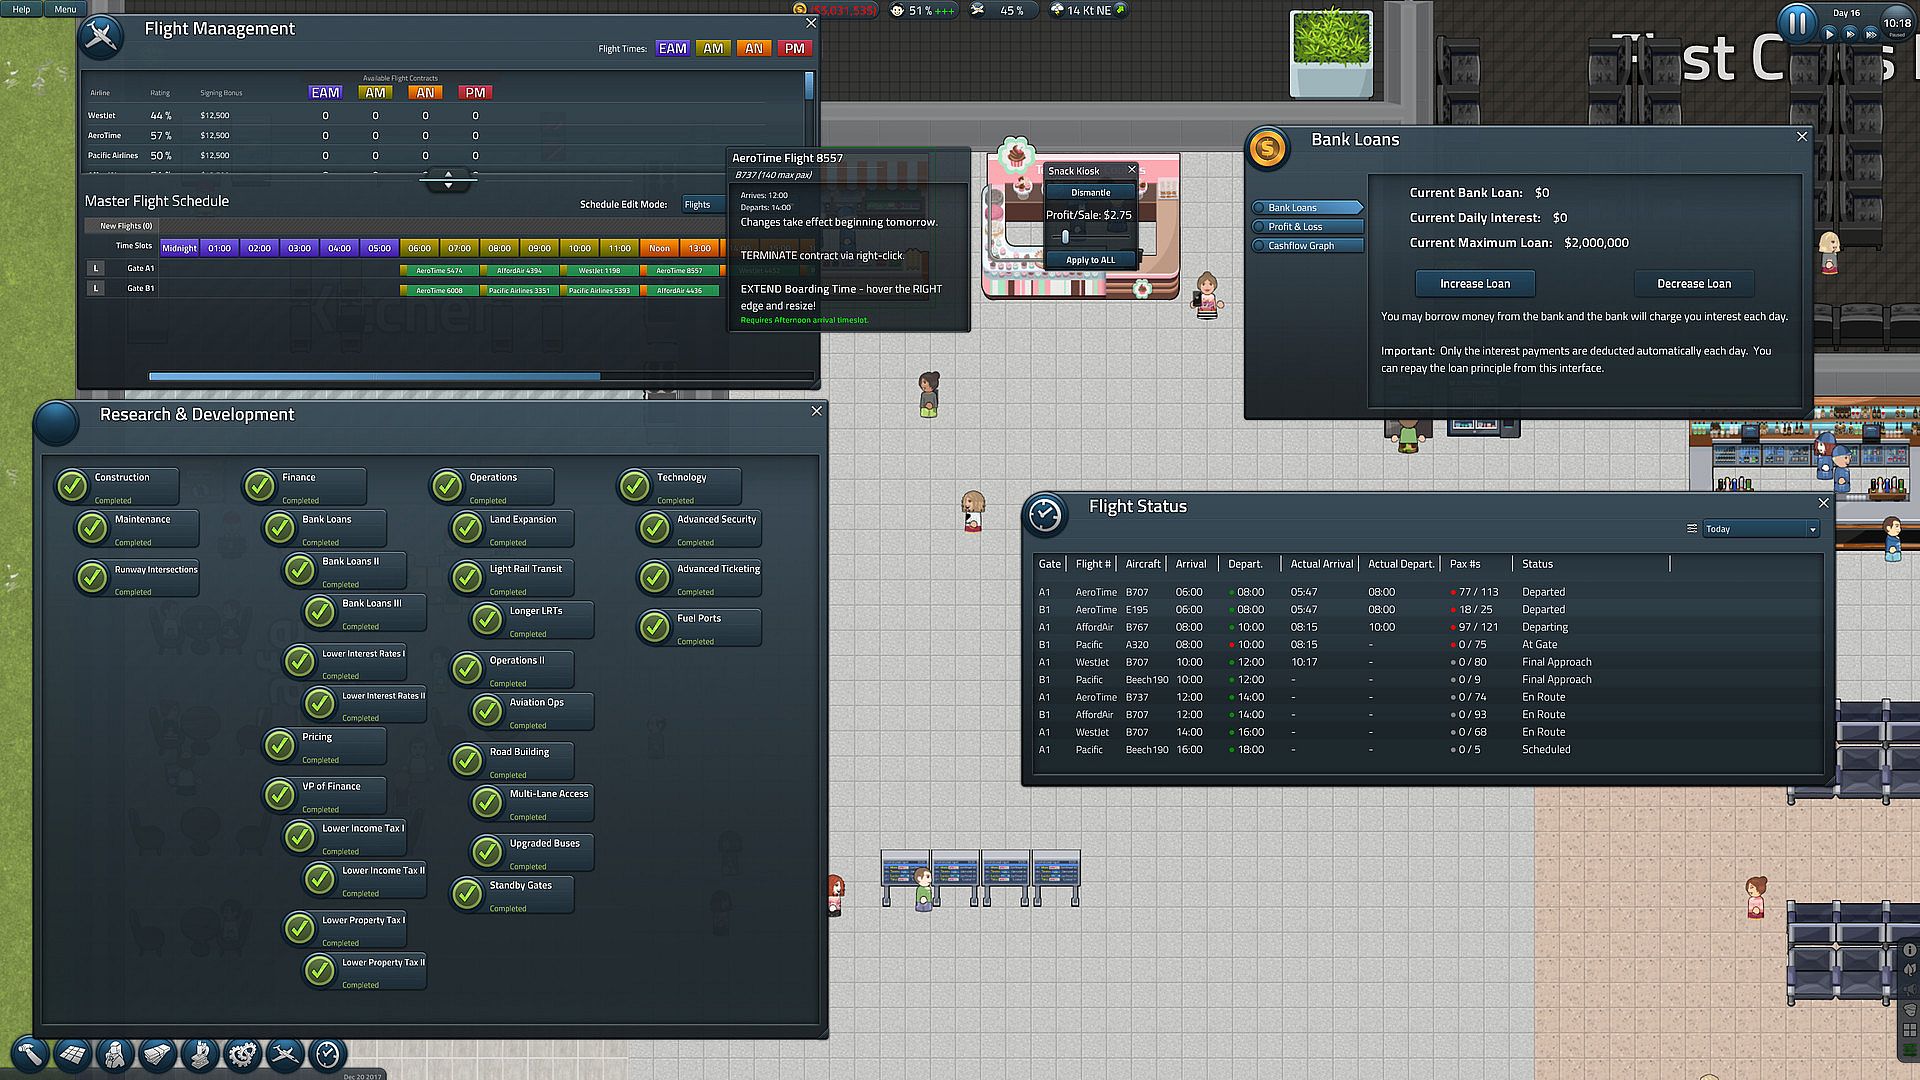Expand the airline contracts list arrows
The height and width of the screenshot is (1080, 1920).
click(x=448, y=179)
